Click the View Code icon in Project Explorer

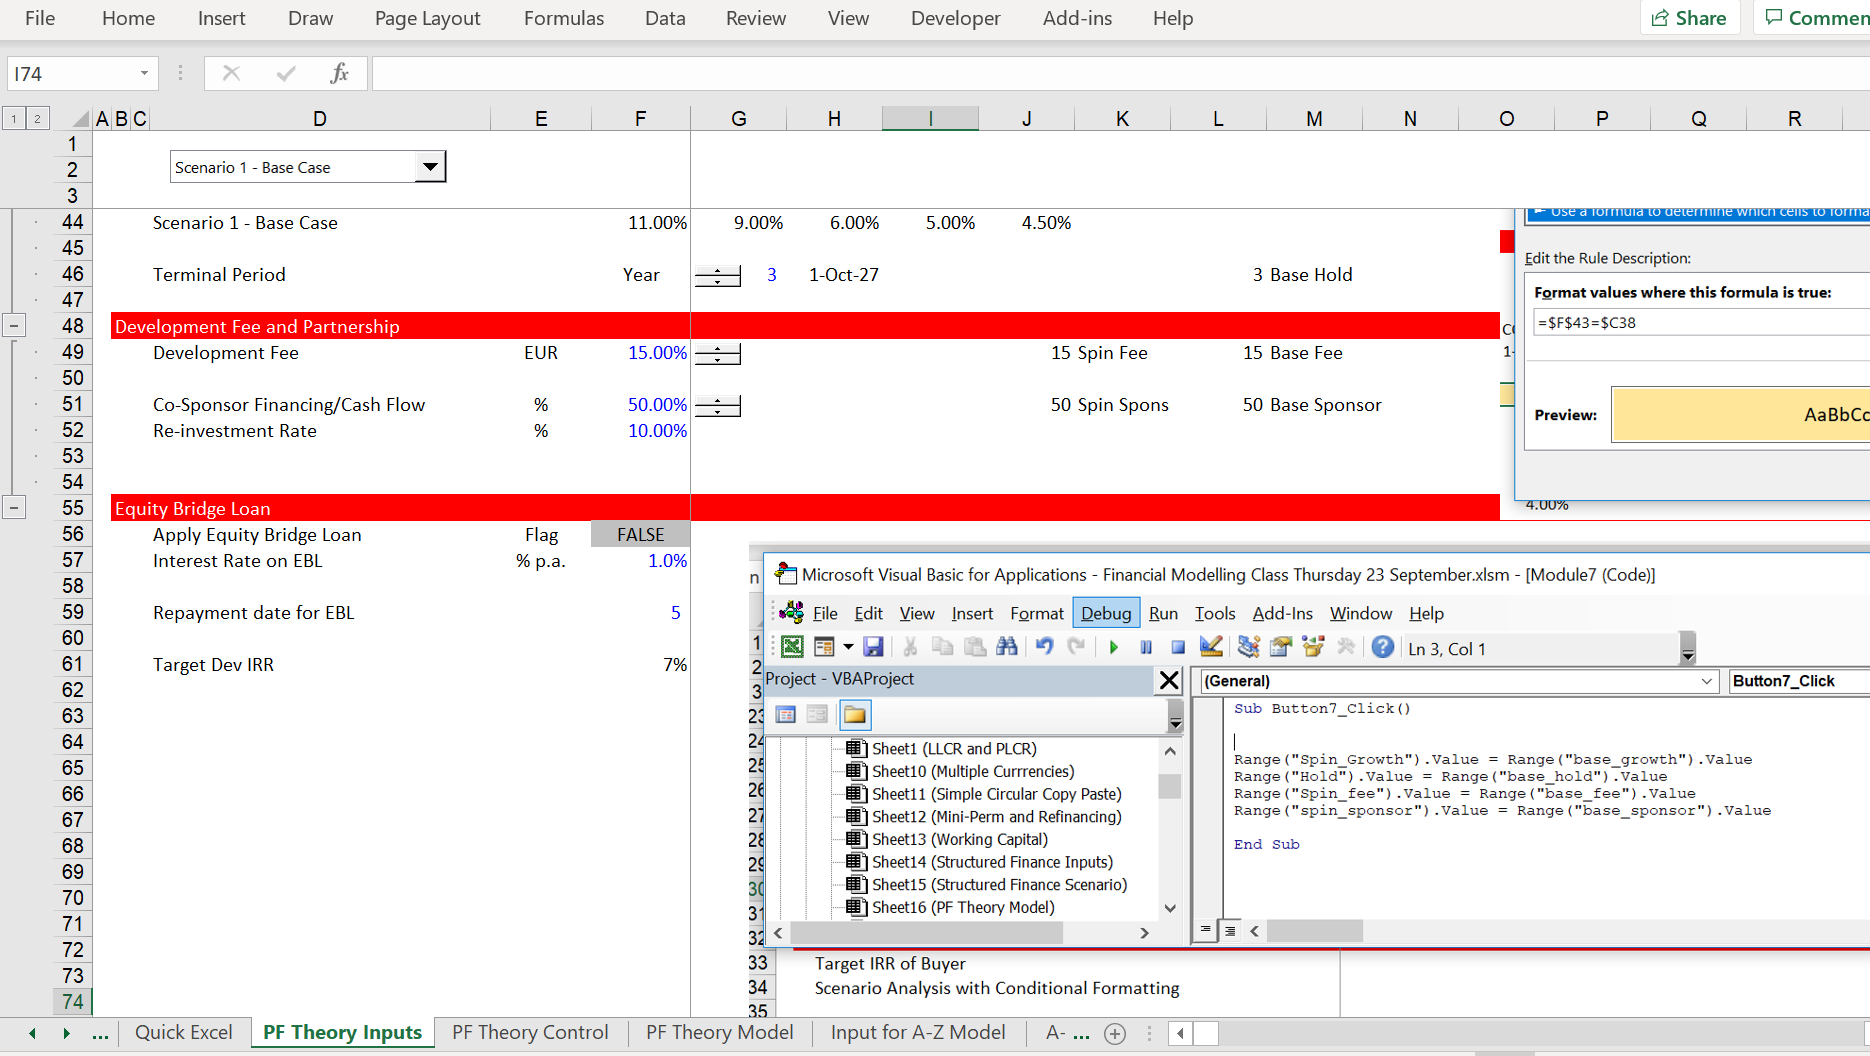786,714
